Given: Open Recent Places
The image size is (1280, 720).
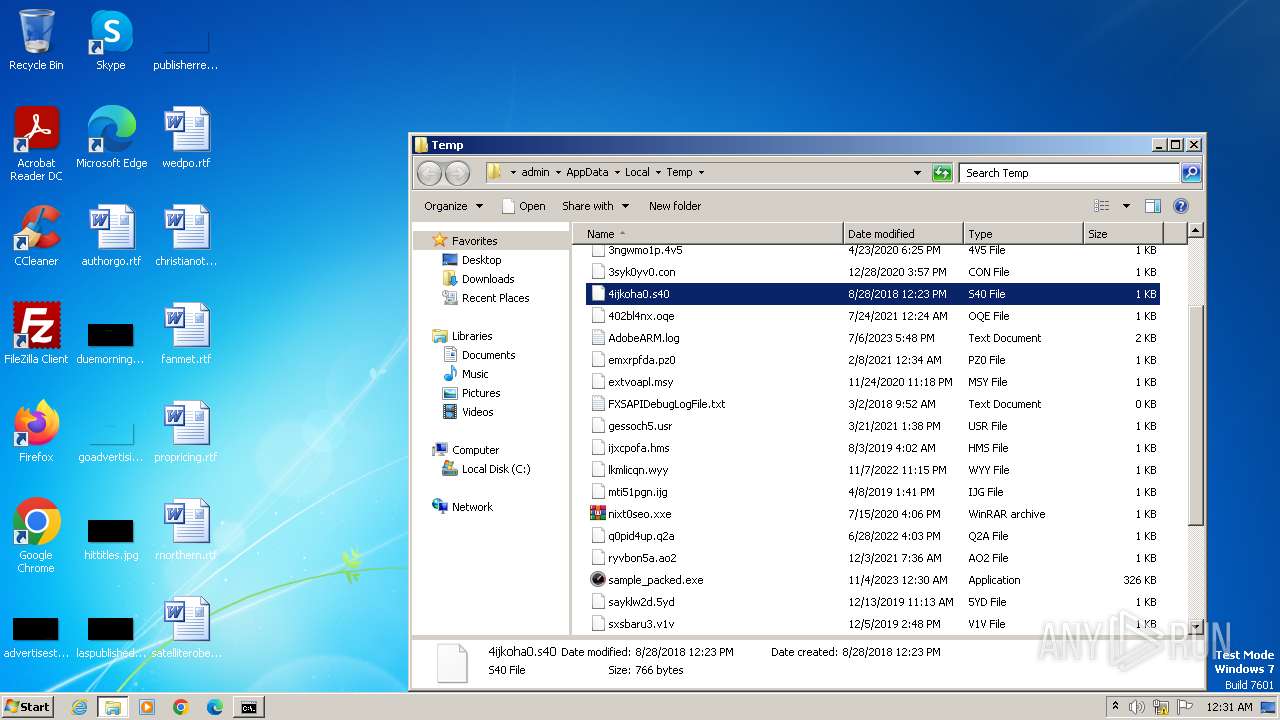Looking at the screenshot, I should coord(495,298).
